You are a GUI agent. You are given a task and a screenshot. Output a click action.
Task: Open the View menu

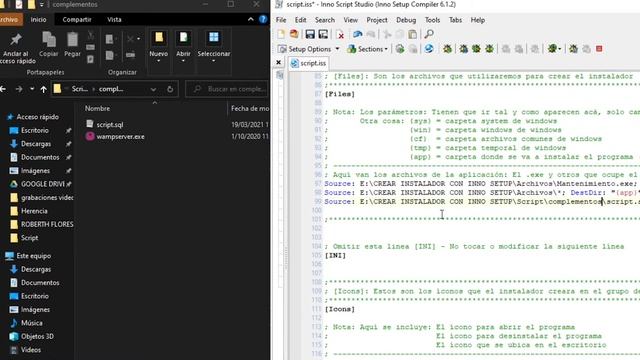click(x=350, y=20)
